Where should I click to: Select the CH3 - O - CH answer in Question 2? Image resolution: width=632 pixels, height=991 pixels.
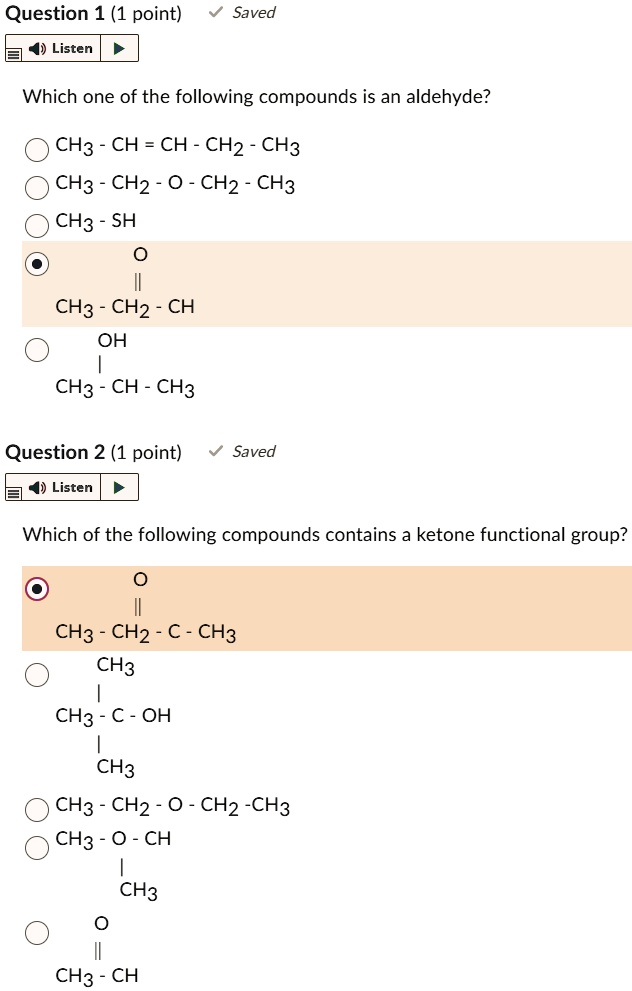click(37, 846)
